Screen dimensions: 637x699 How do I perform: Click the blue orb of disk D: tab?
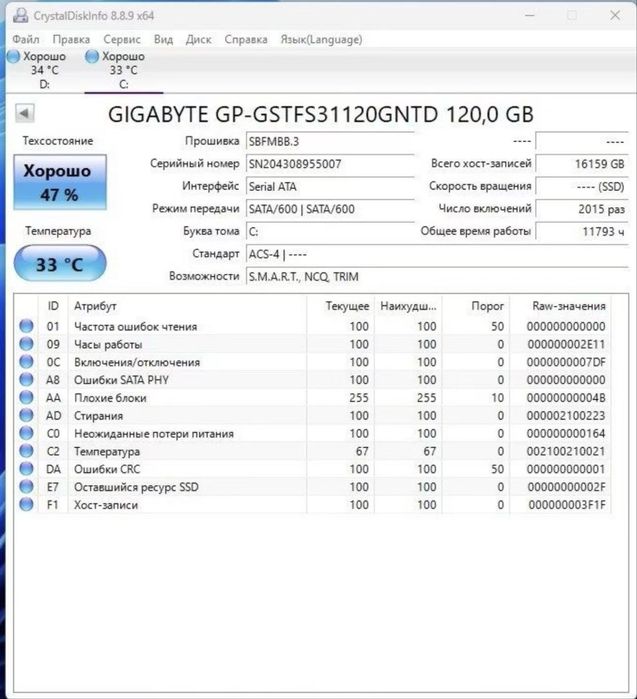pyautogui.click(x=13, y=57)
